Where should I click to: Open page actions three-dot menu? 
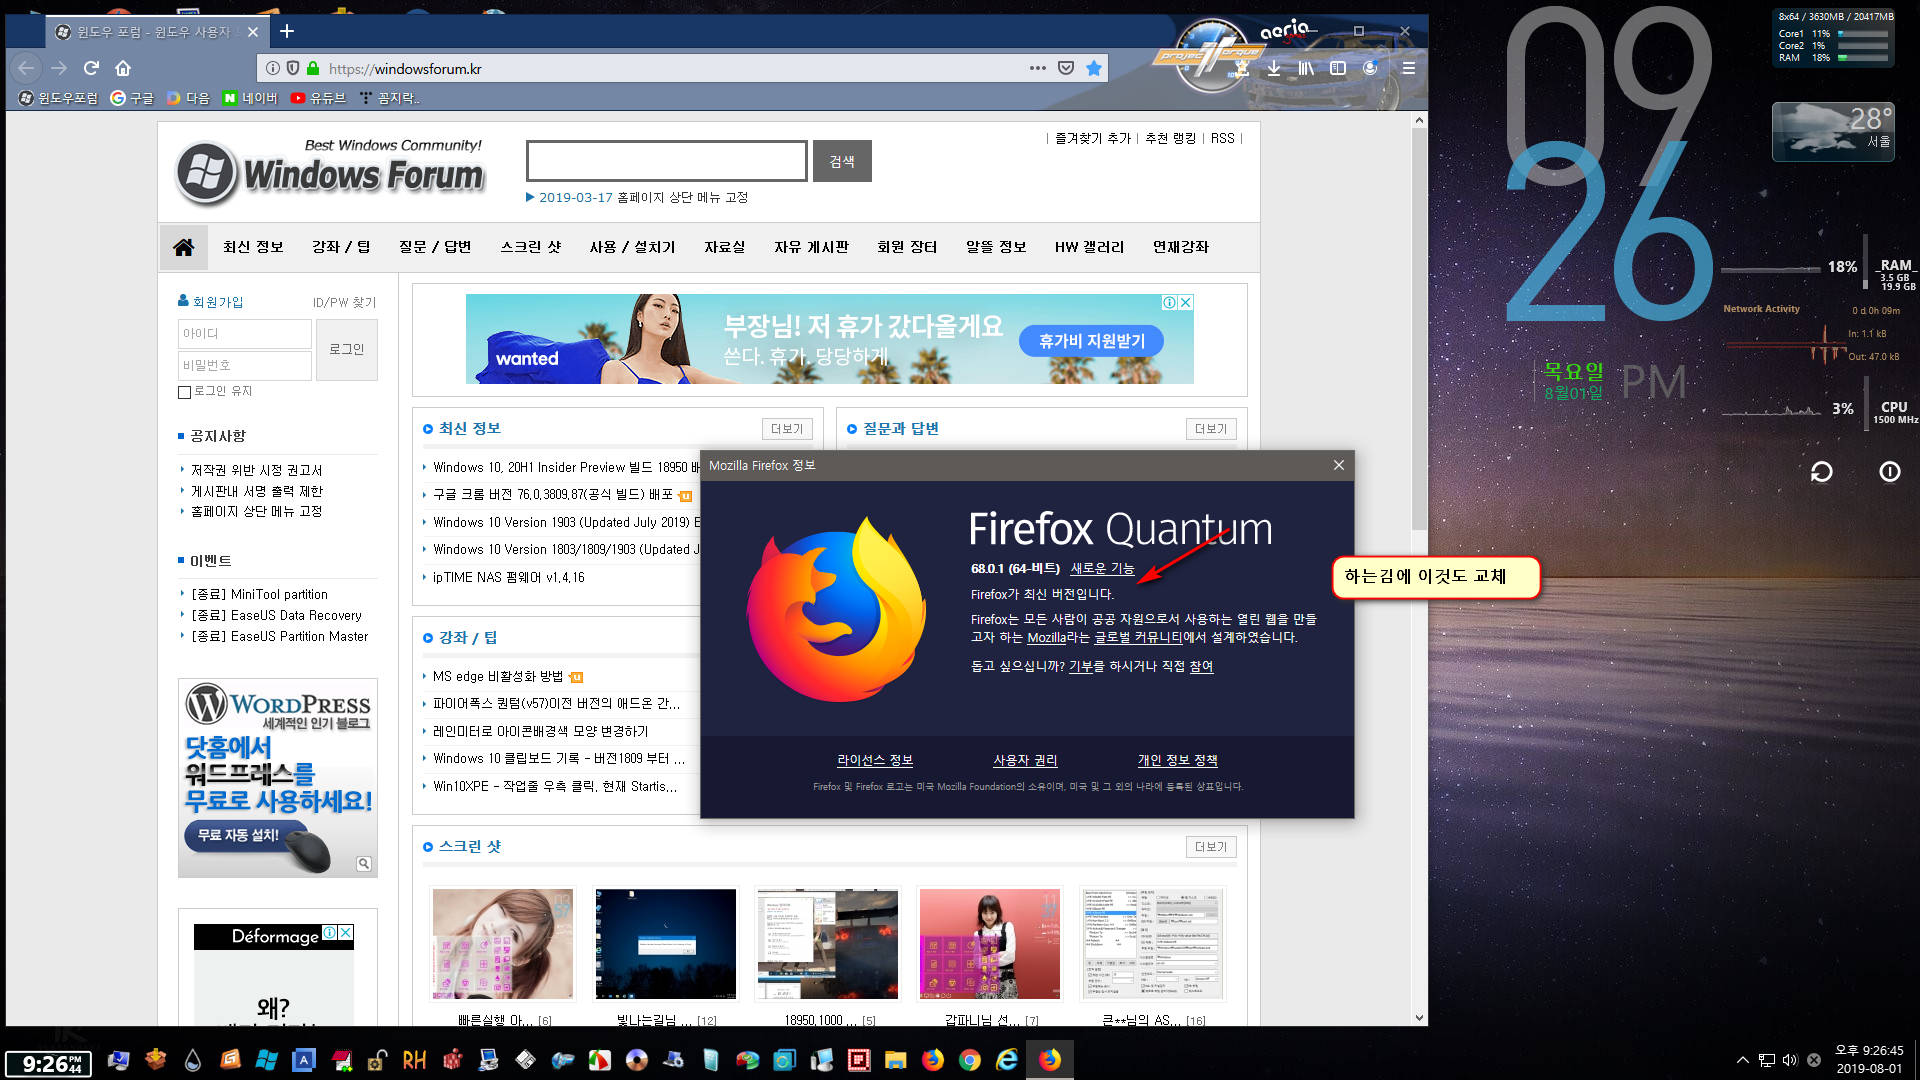tap(1038, 68)
